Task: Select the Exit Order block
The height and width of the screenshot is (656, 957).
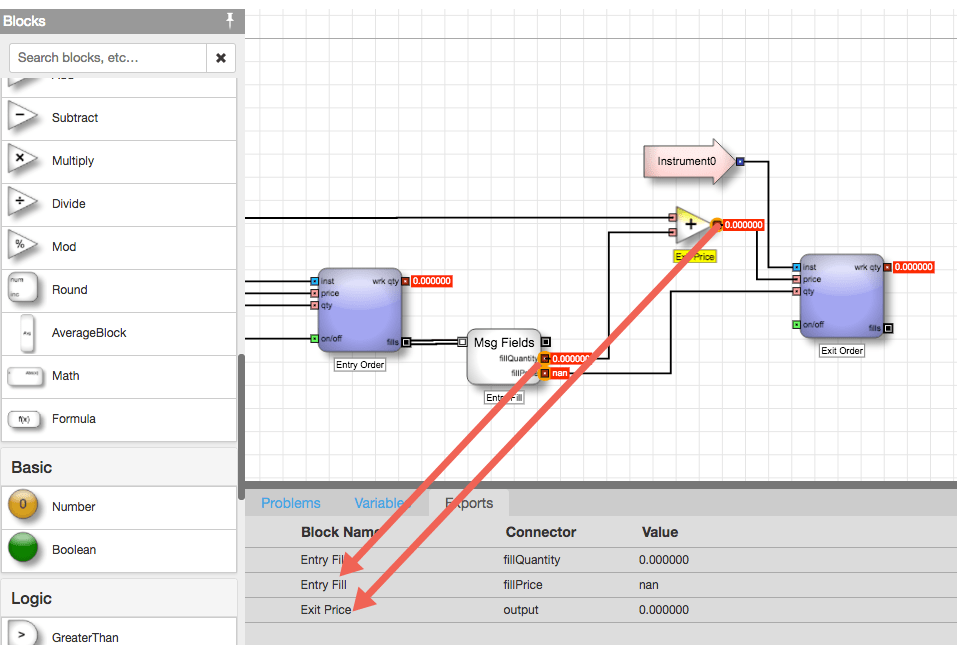Action: pyautogui.click(x=842, y=296)
